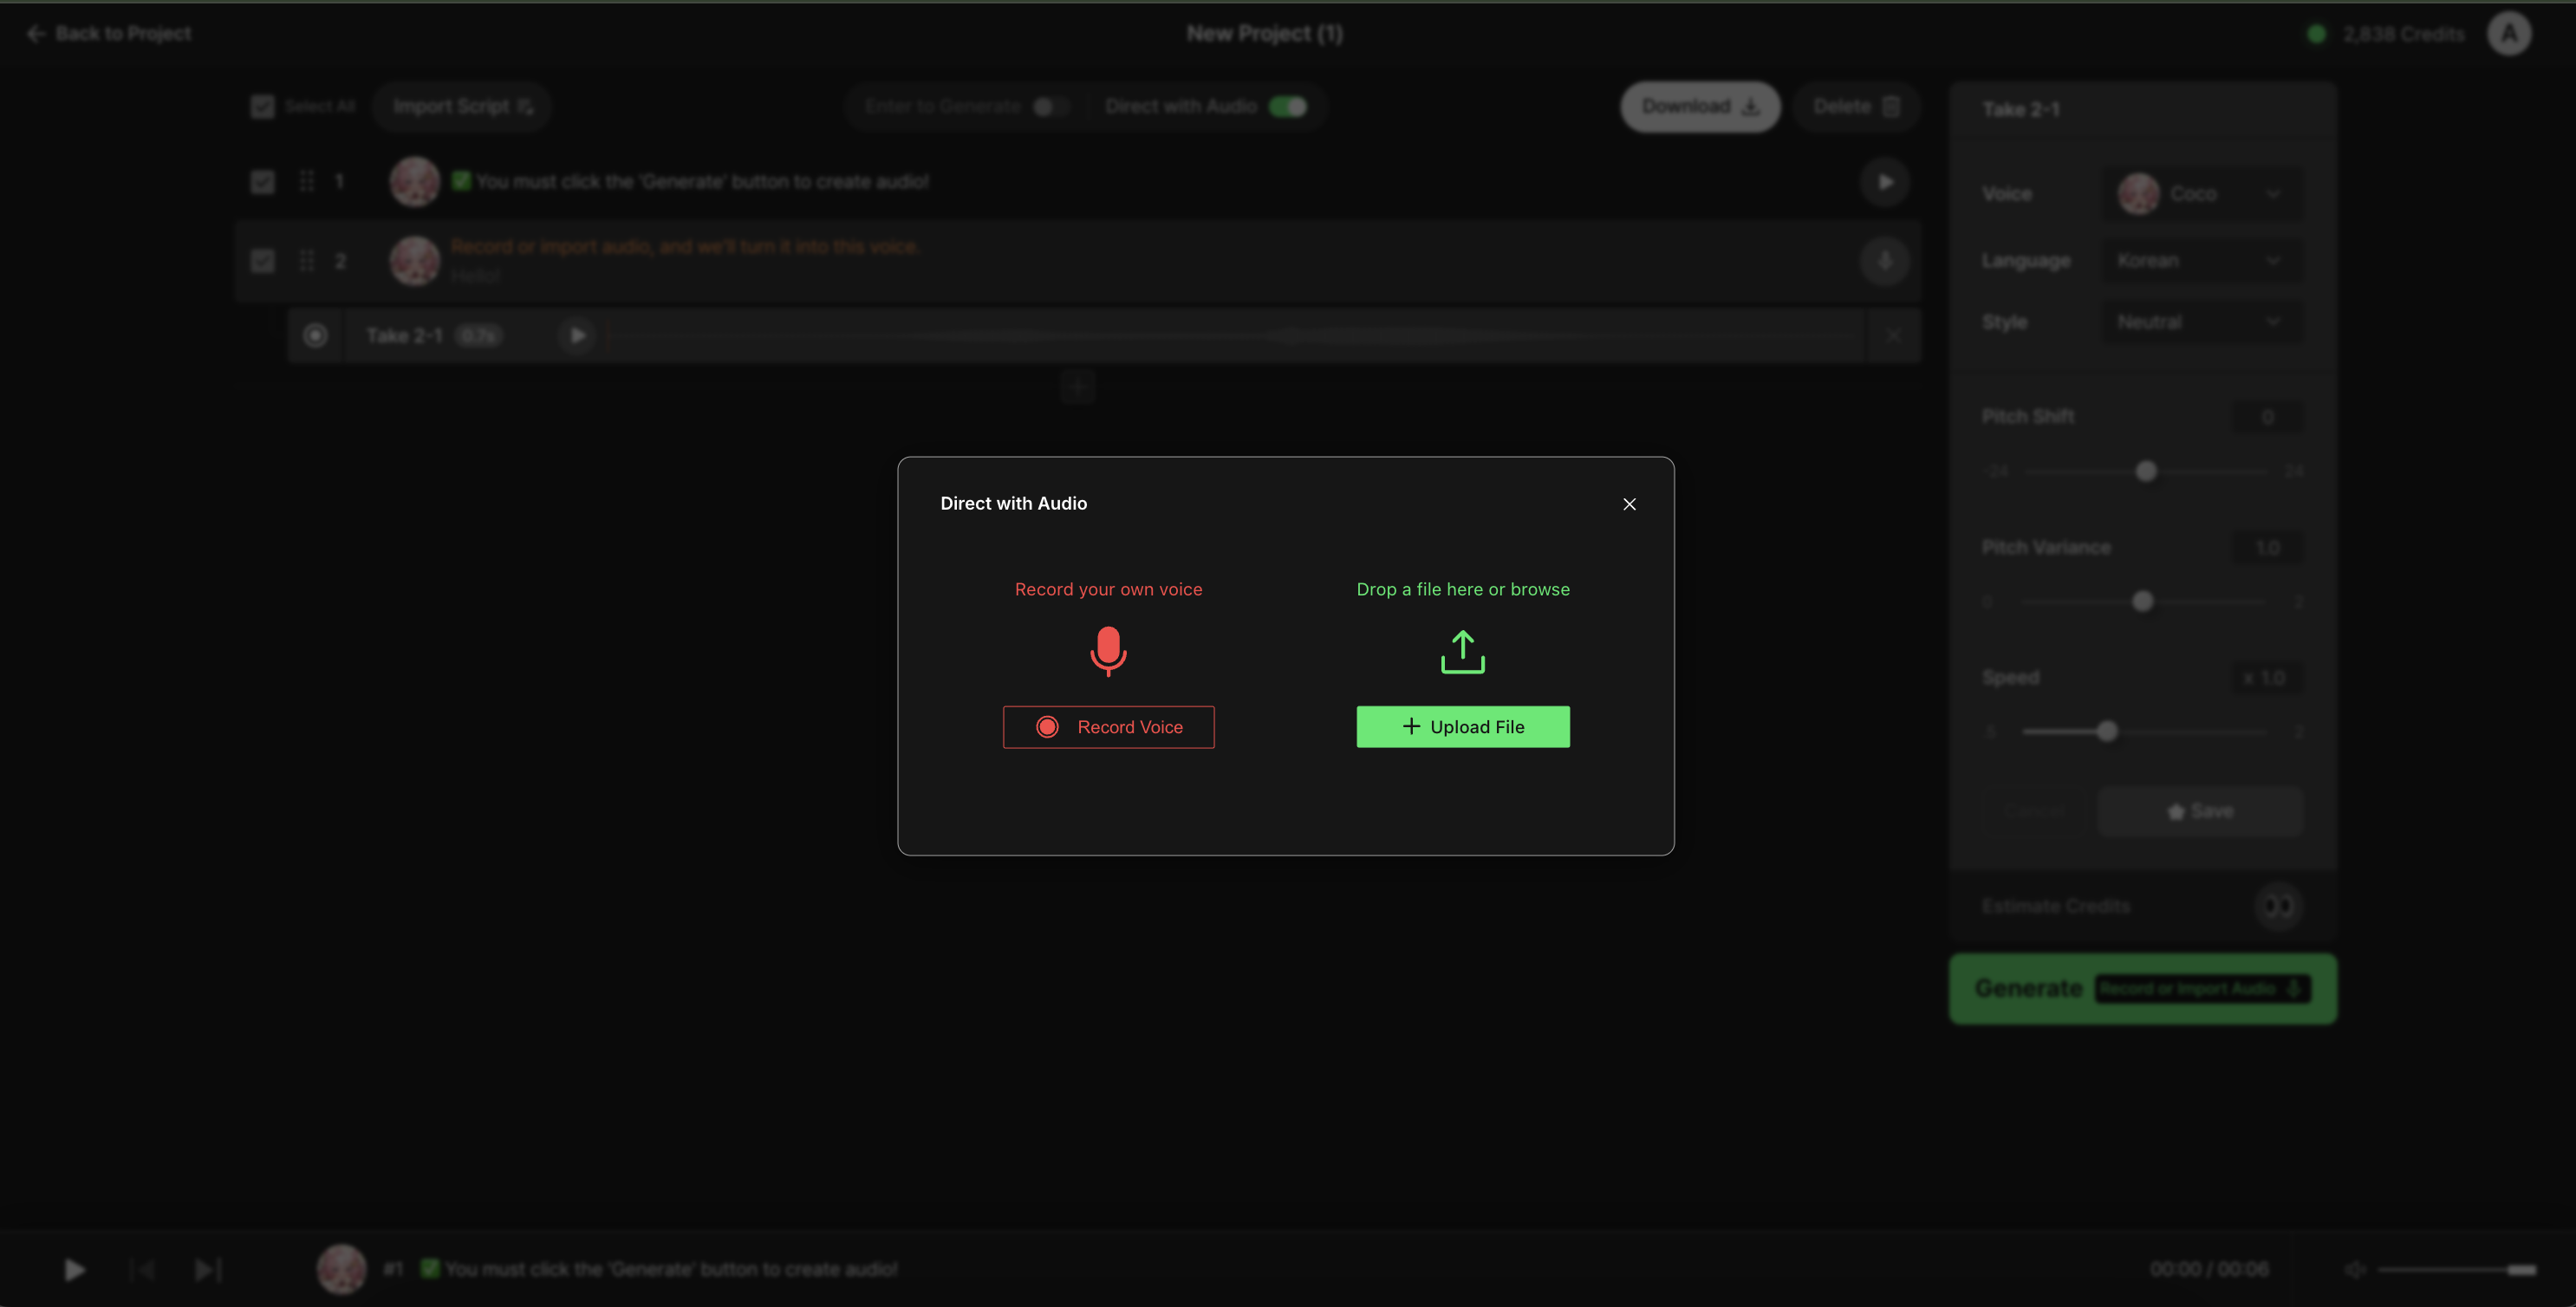Image resolution: width=2576 pixels, height=1307 pixels.
Task: Click the green upload arrow icon
Action: click(x=1462, y=651)
